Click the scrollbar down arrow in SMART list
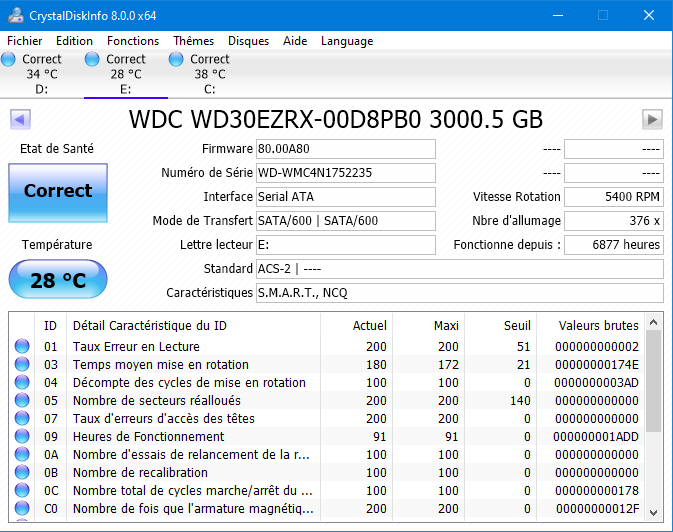673x532 pixels. tap(654, 513)
